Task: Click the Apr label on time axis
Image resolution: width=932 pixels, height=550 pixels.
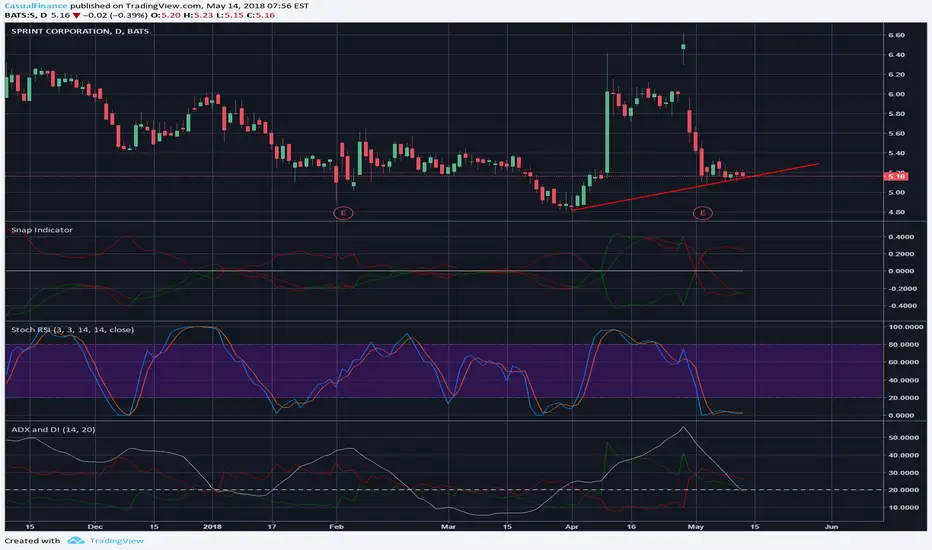Action: pos(572,526)
